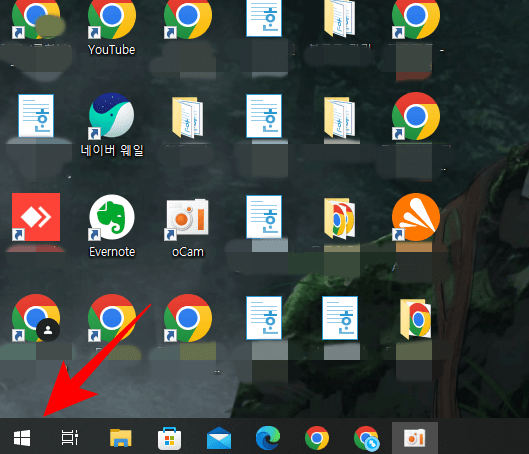Select Chrome shortcut directly below oCam
The image size is (529, 454).
point(188,318)
